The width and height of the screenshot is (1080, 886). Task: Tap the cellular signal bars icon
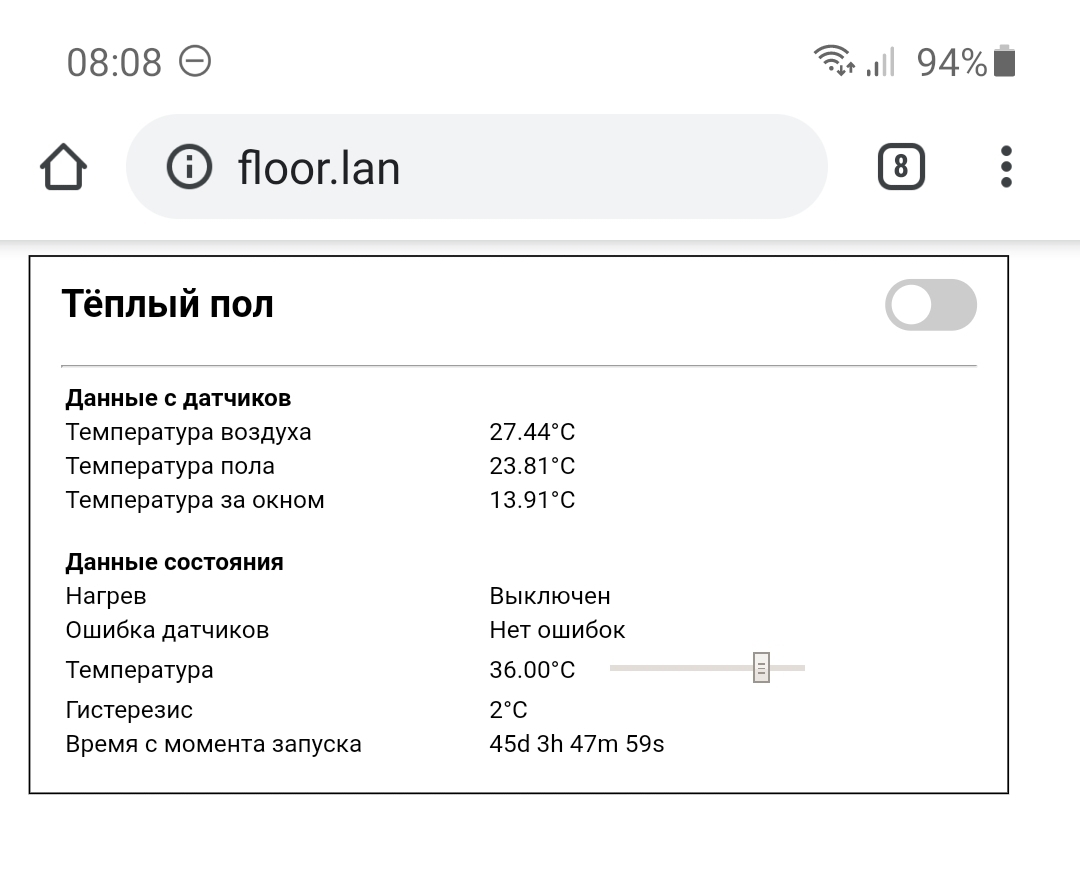tap(880, 63)
